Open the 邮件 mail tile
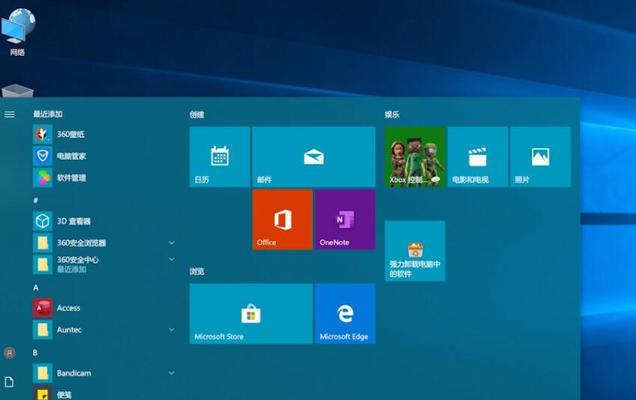636x400 pixels. [314, 157]
